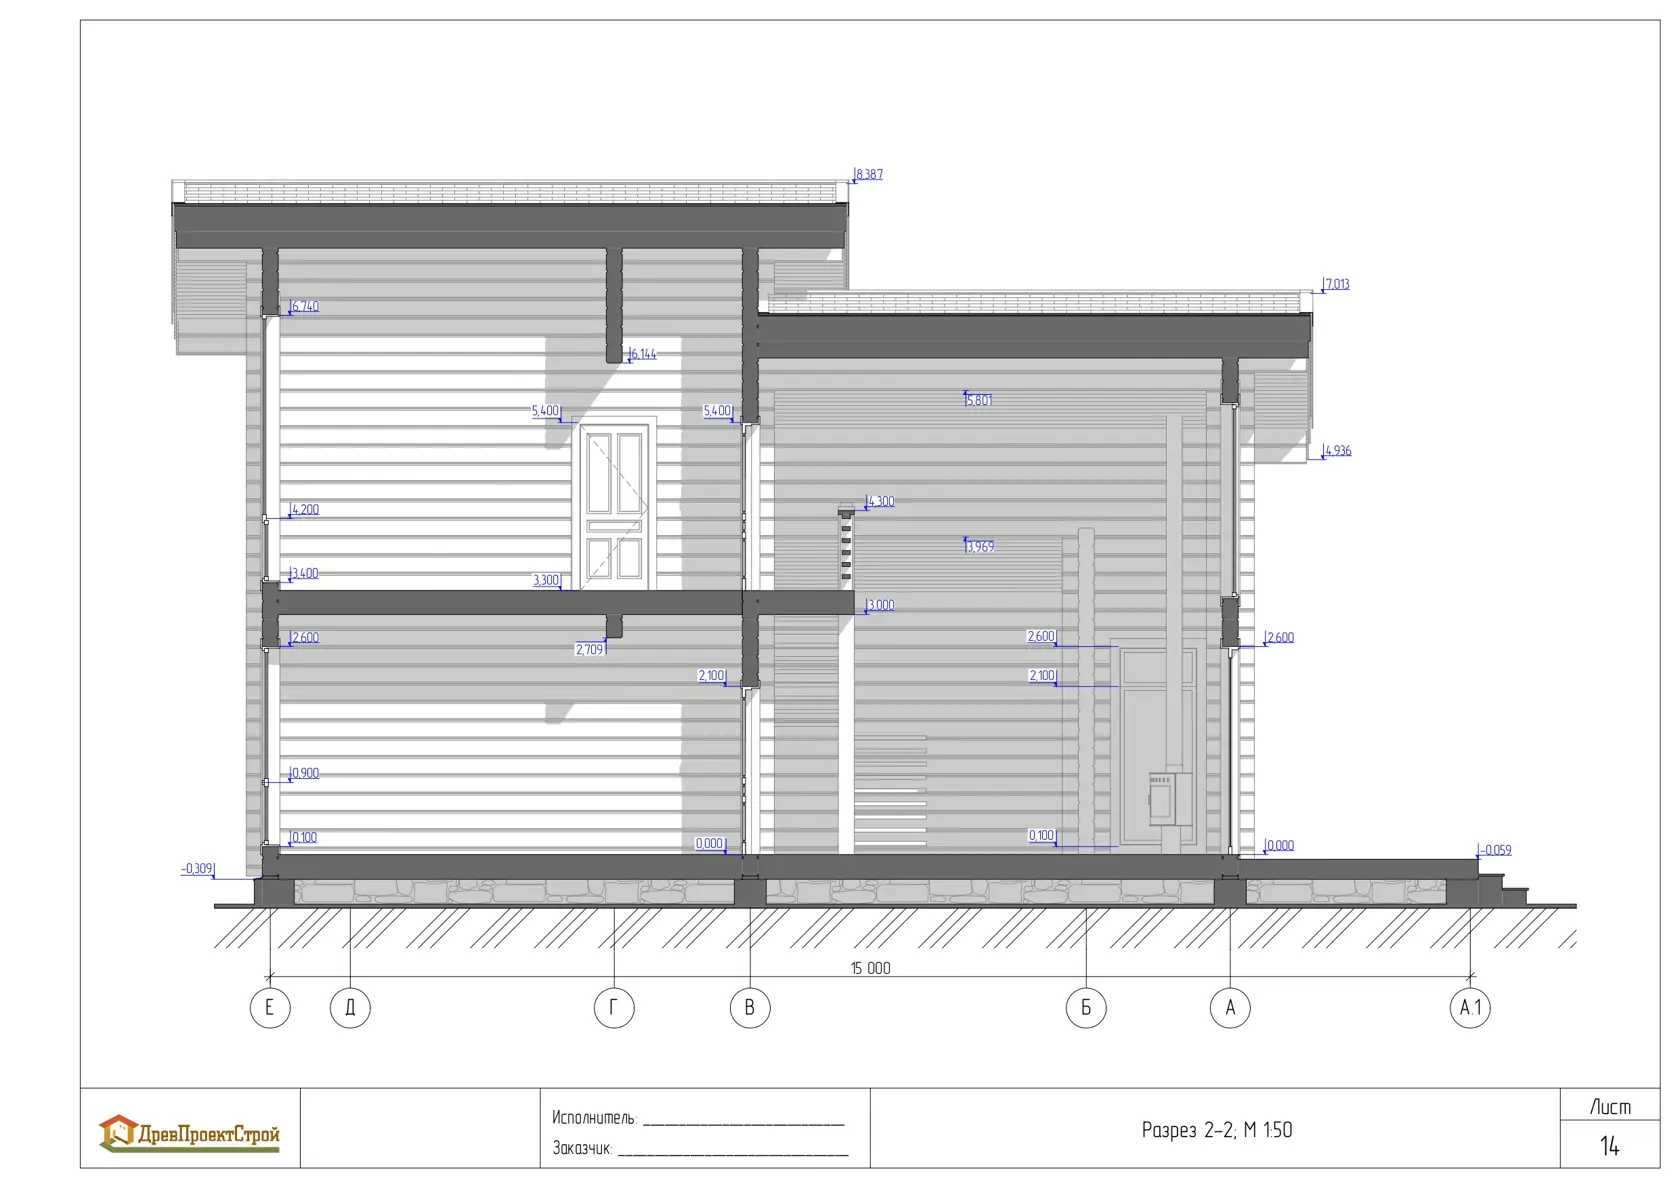Click the 8,387 roof elevation mark
The width and height of the screenshot is (1680, 1188).
(868, 175)
